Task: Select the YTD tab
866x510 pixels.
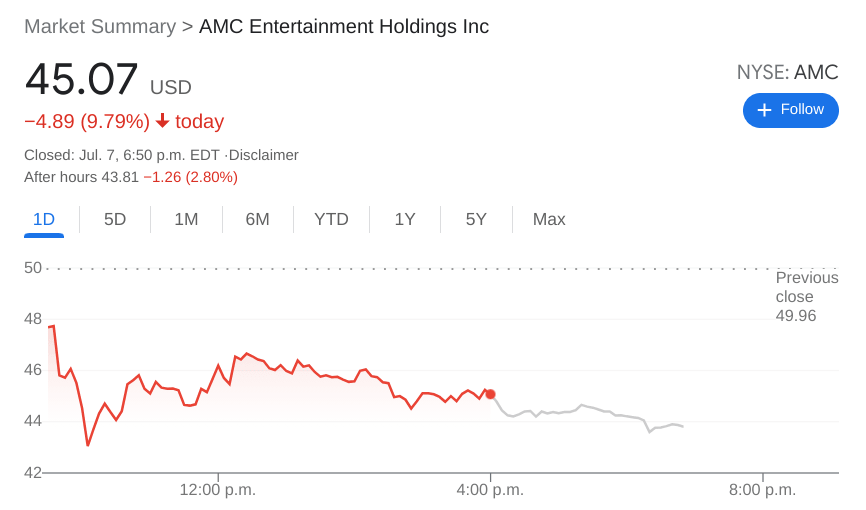Action: (x=331, y=219)
